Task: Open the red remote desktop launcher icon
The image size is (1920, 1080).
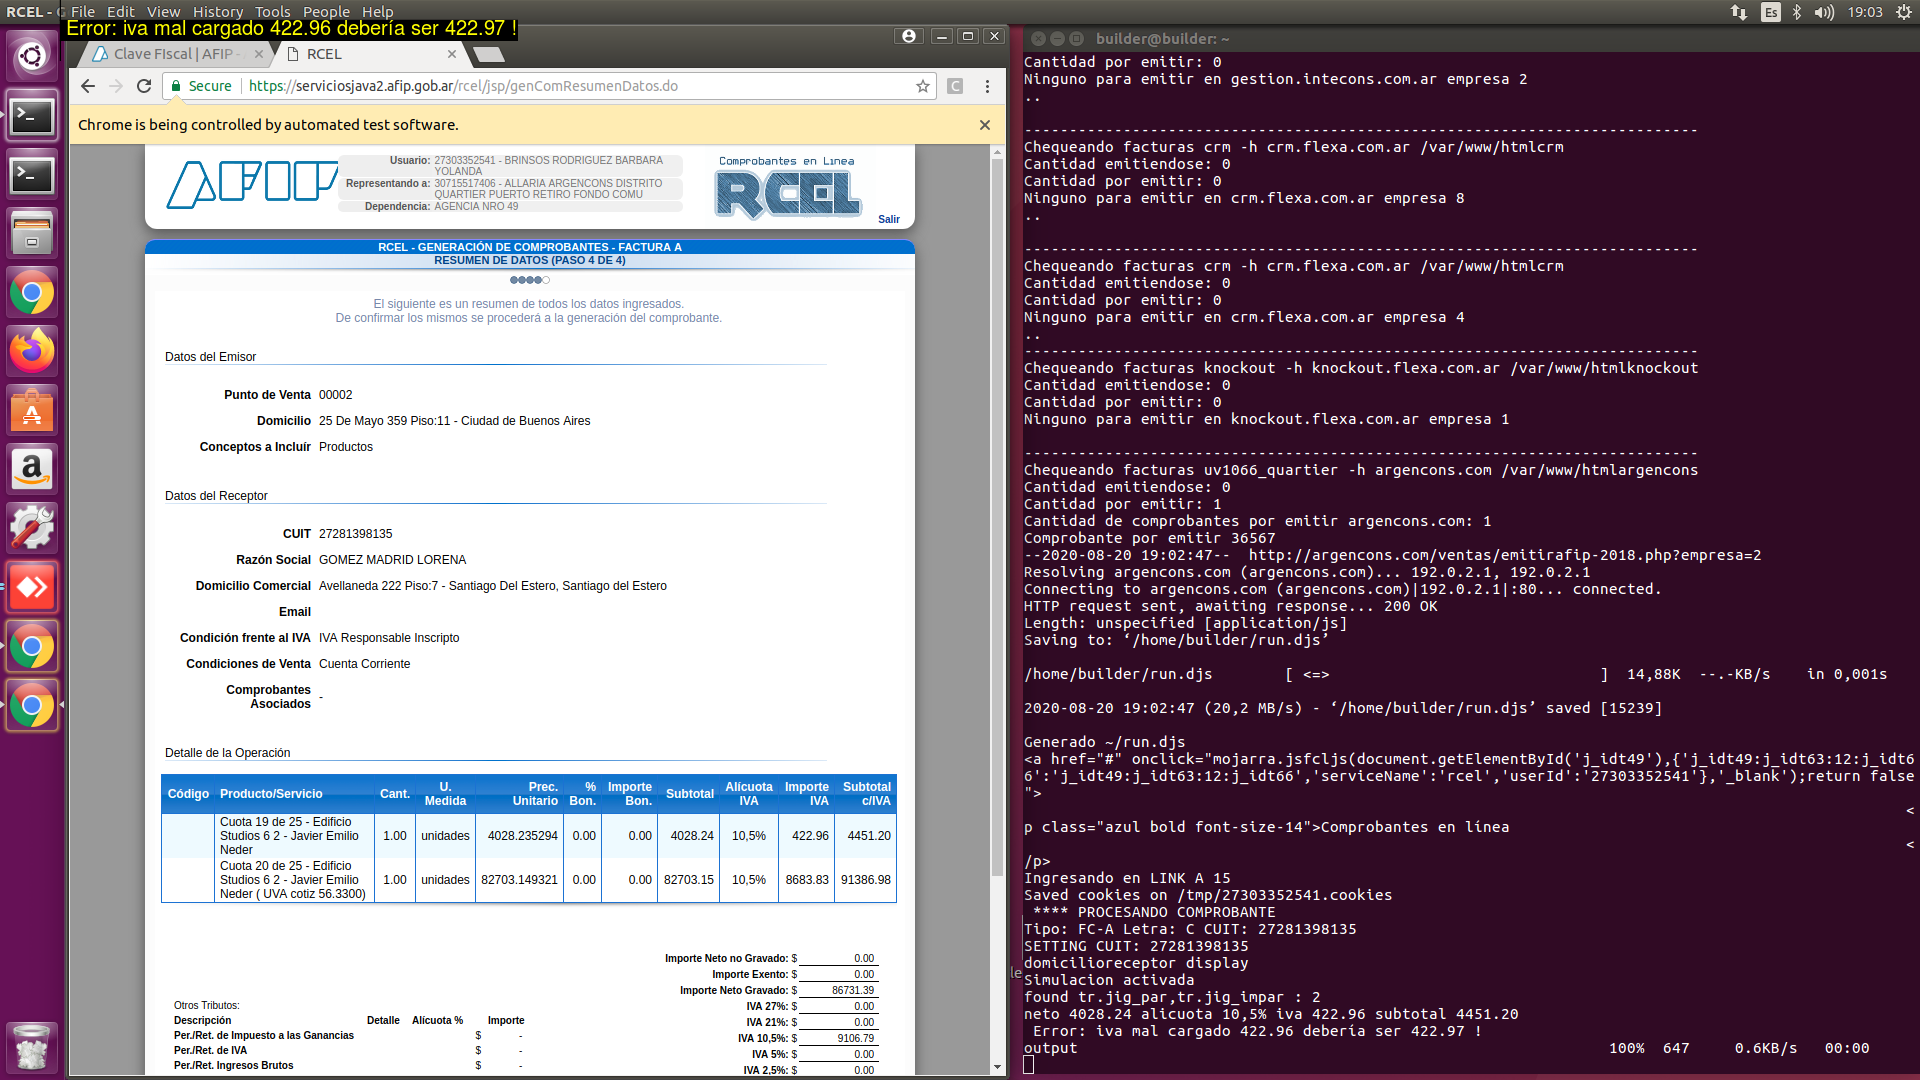Action: point(32,587)
